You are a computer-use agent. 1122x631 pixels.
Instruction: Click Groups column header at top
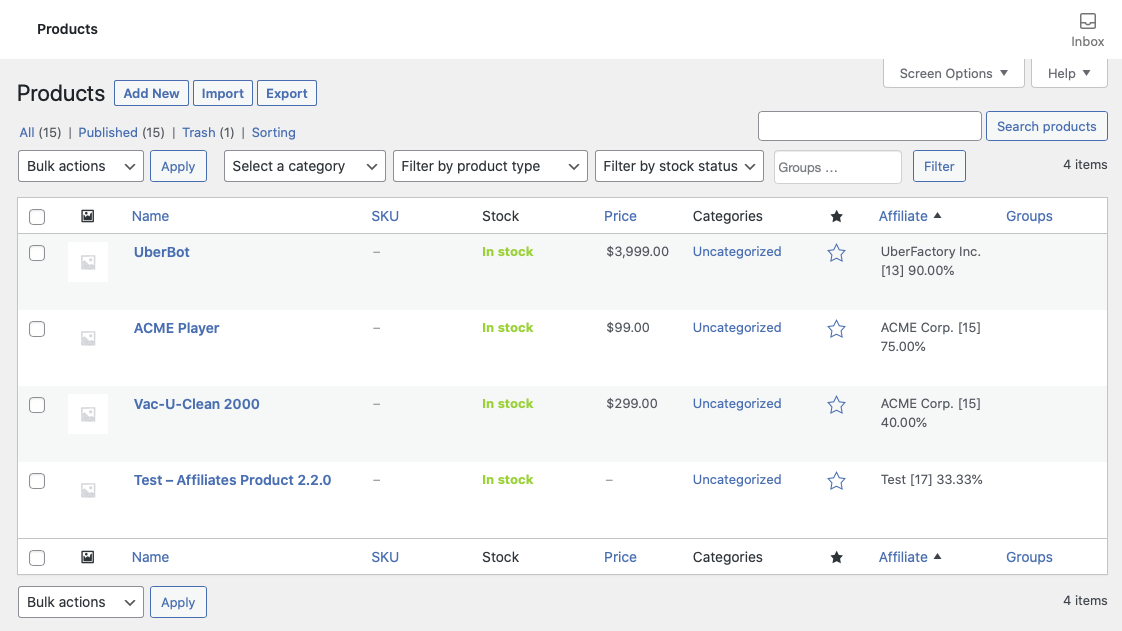coord(1029,216)
